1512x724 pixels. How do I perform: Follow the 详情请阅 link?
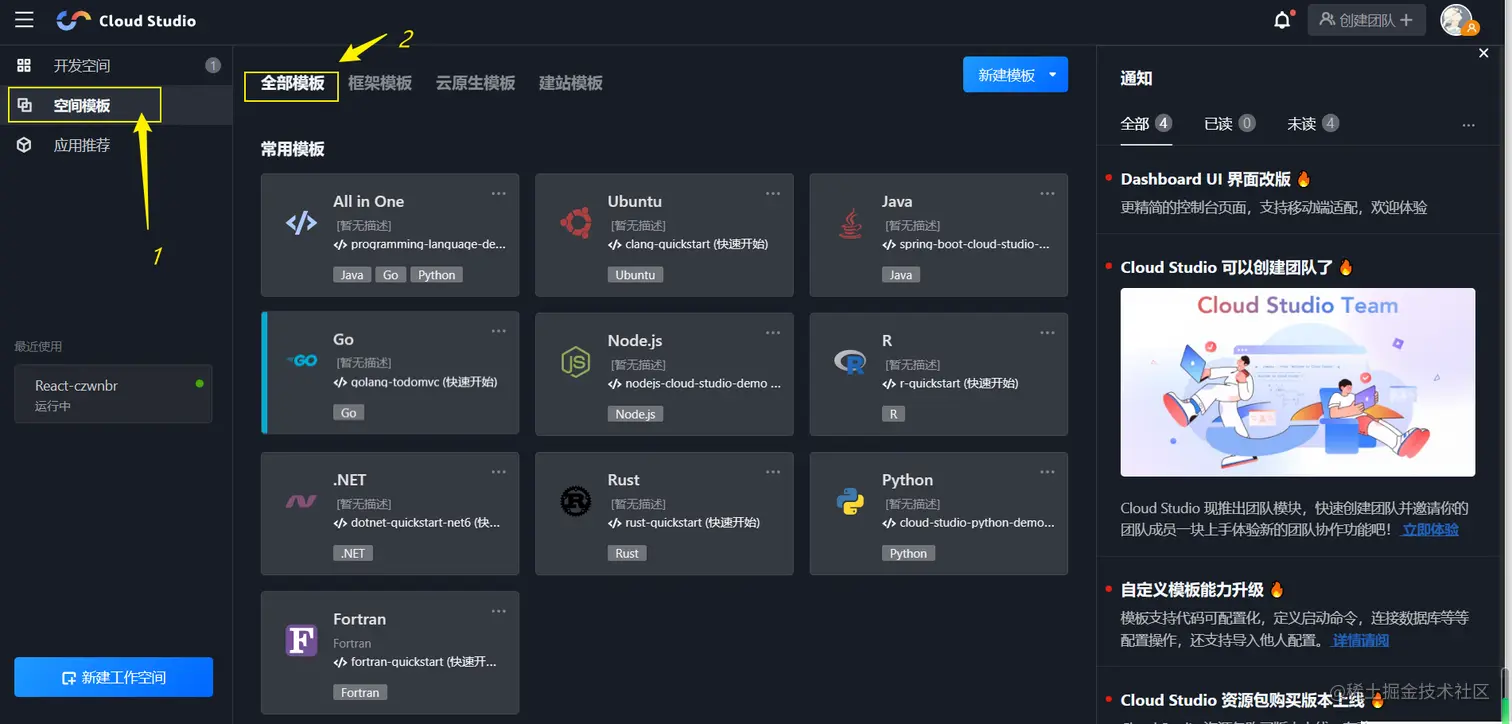click(1361, 640)
